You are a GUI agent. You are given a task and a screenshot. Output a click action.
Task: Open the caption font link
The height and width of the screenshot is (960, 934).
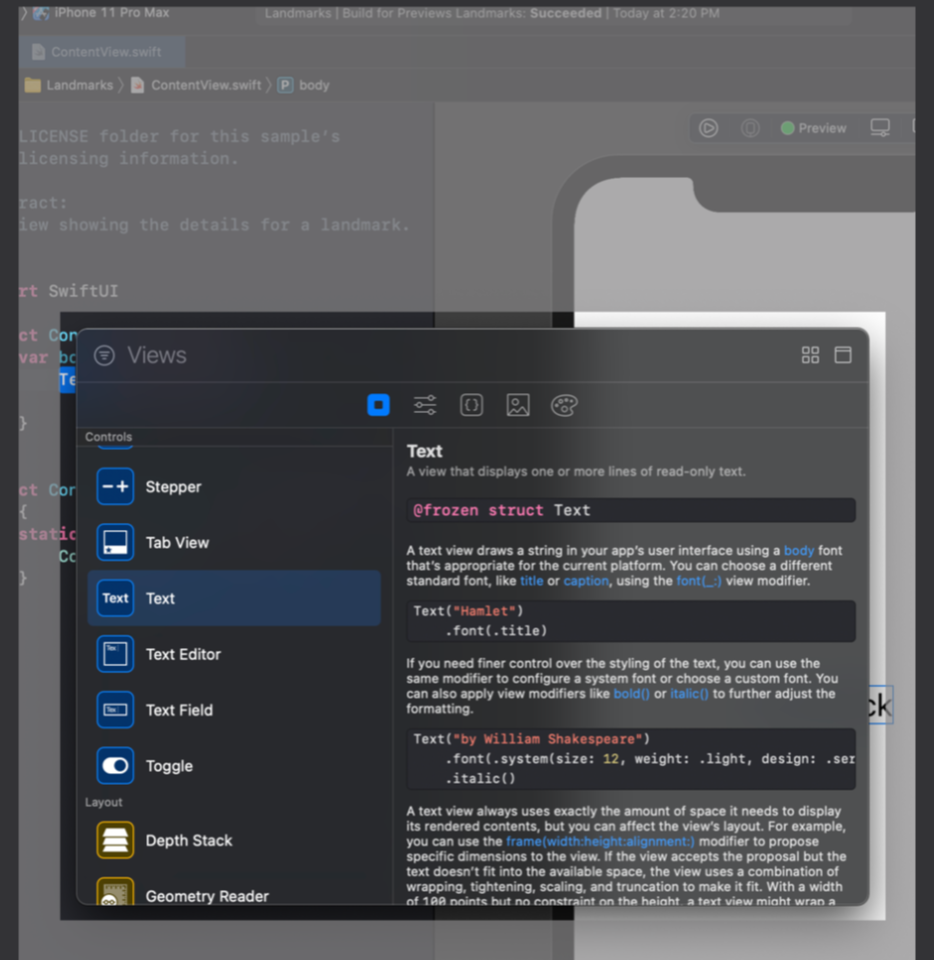pyautogui.click(x=586, y=581)
